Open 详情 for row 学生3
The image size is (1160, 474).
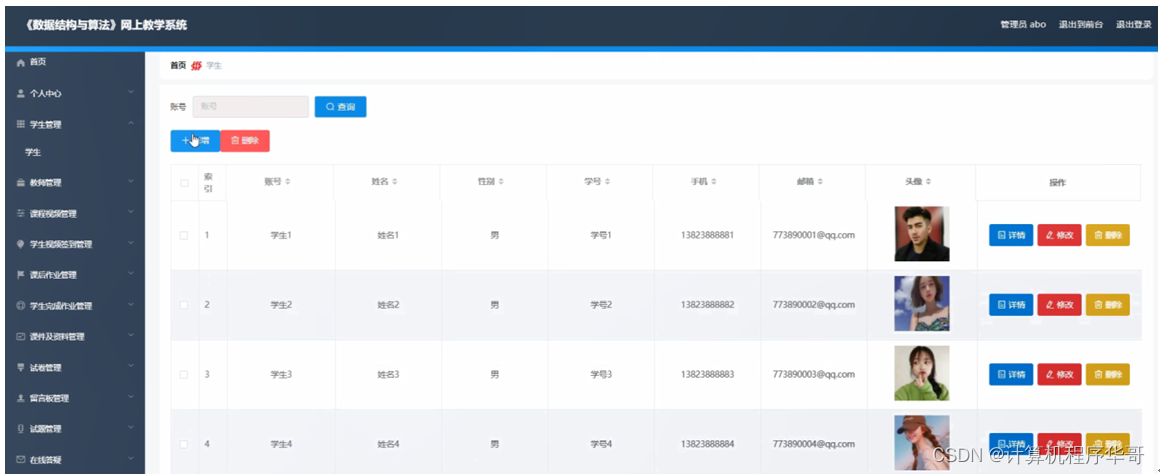(1011, 375)
